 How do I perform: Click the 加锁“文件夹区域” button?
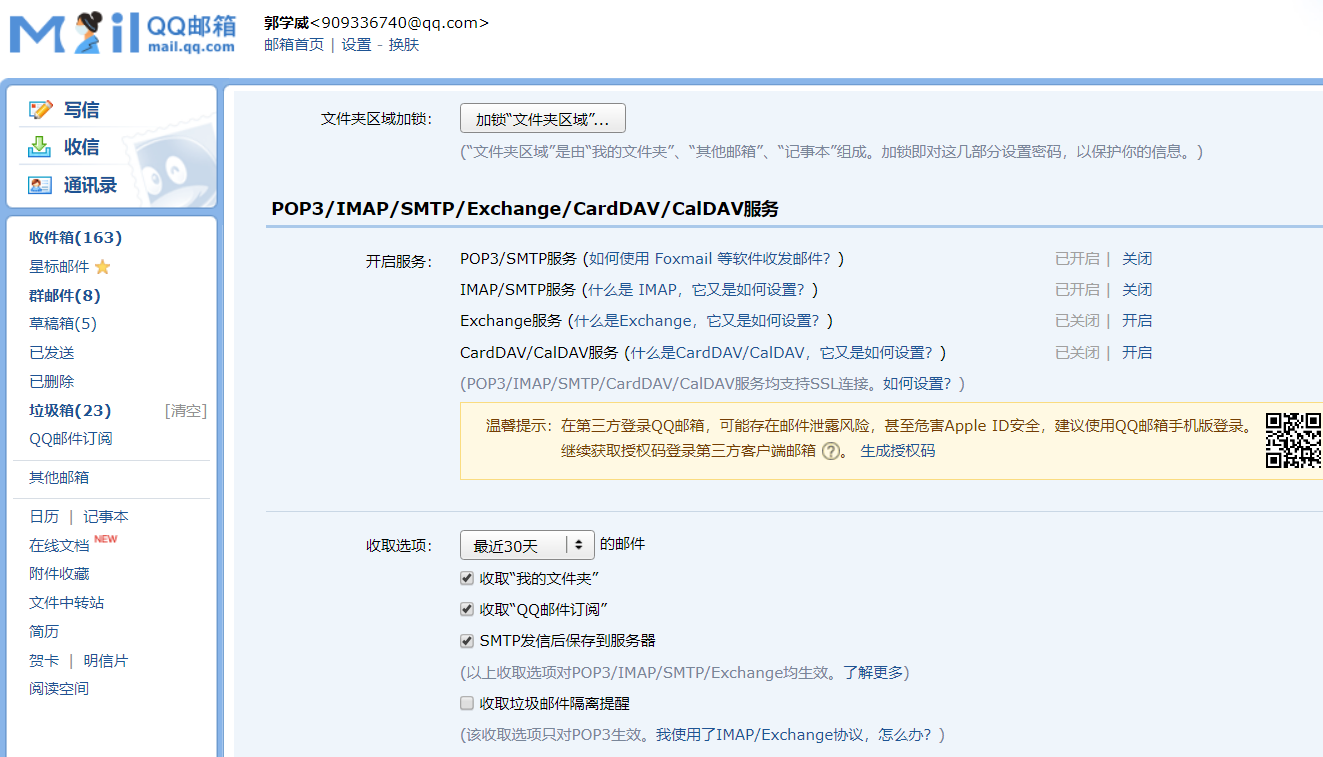[x=542, y=119]
